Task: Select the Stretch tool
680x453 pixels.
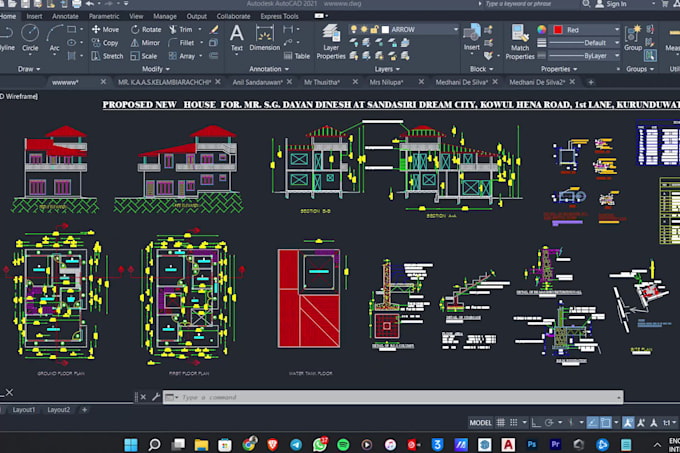Action: pos(108,56)
